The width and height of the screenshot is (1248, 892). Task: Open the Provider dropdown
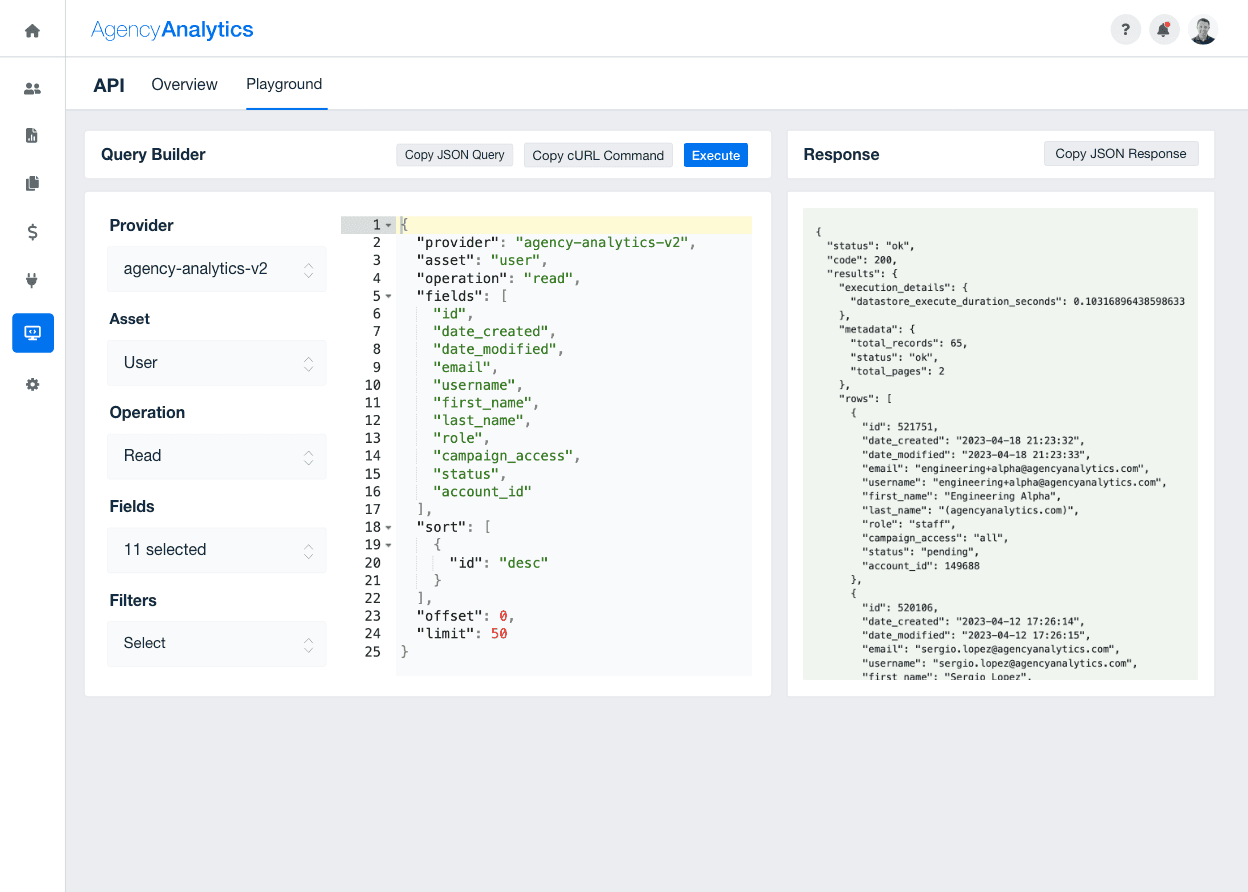tap(216, 269)
